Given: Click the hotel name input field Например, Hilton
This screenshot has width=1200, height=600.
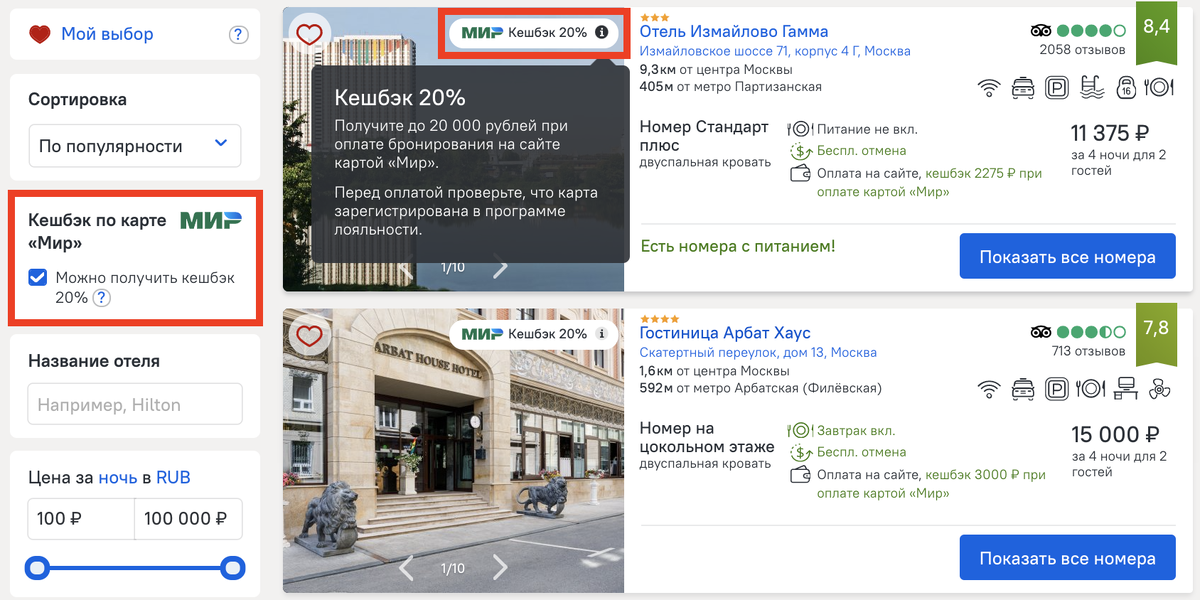Looking at the screenshot, I should pyautogui.click(x=135, y=403).
